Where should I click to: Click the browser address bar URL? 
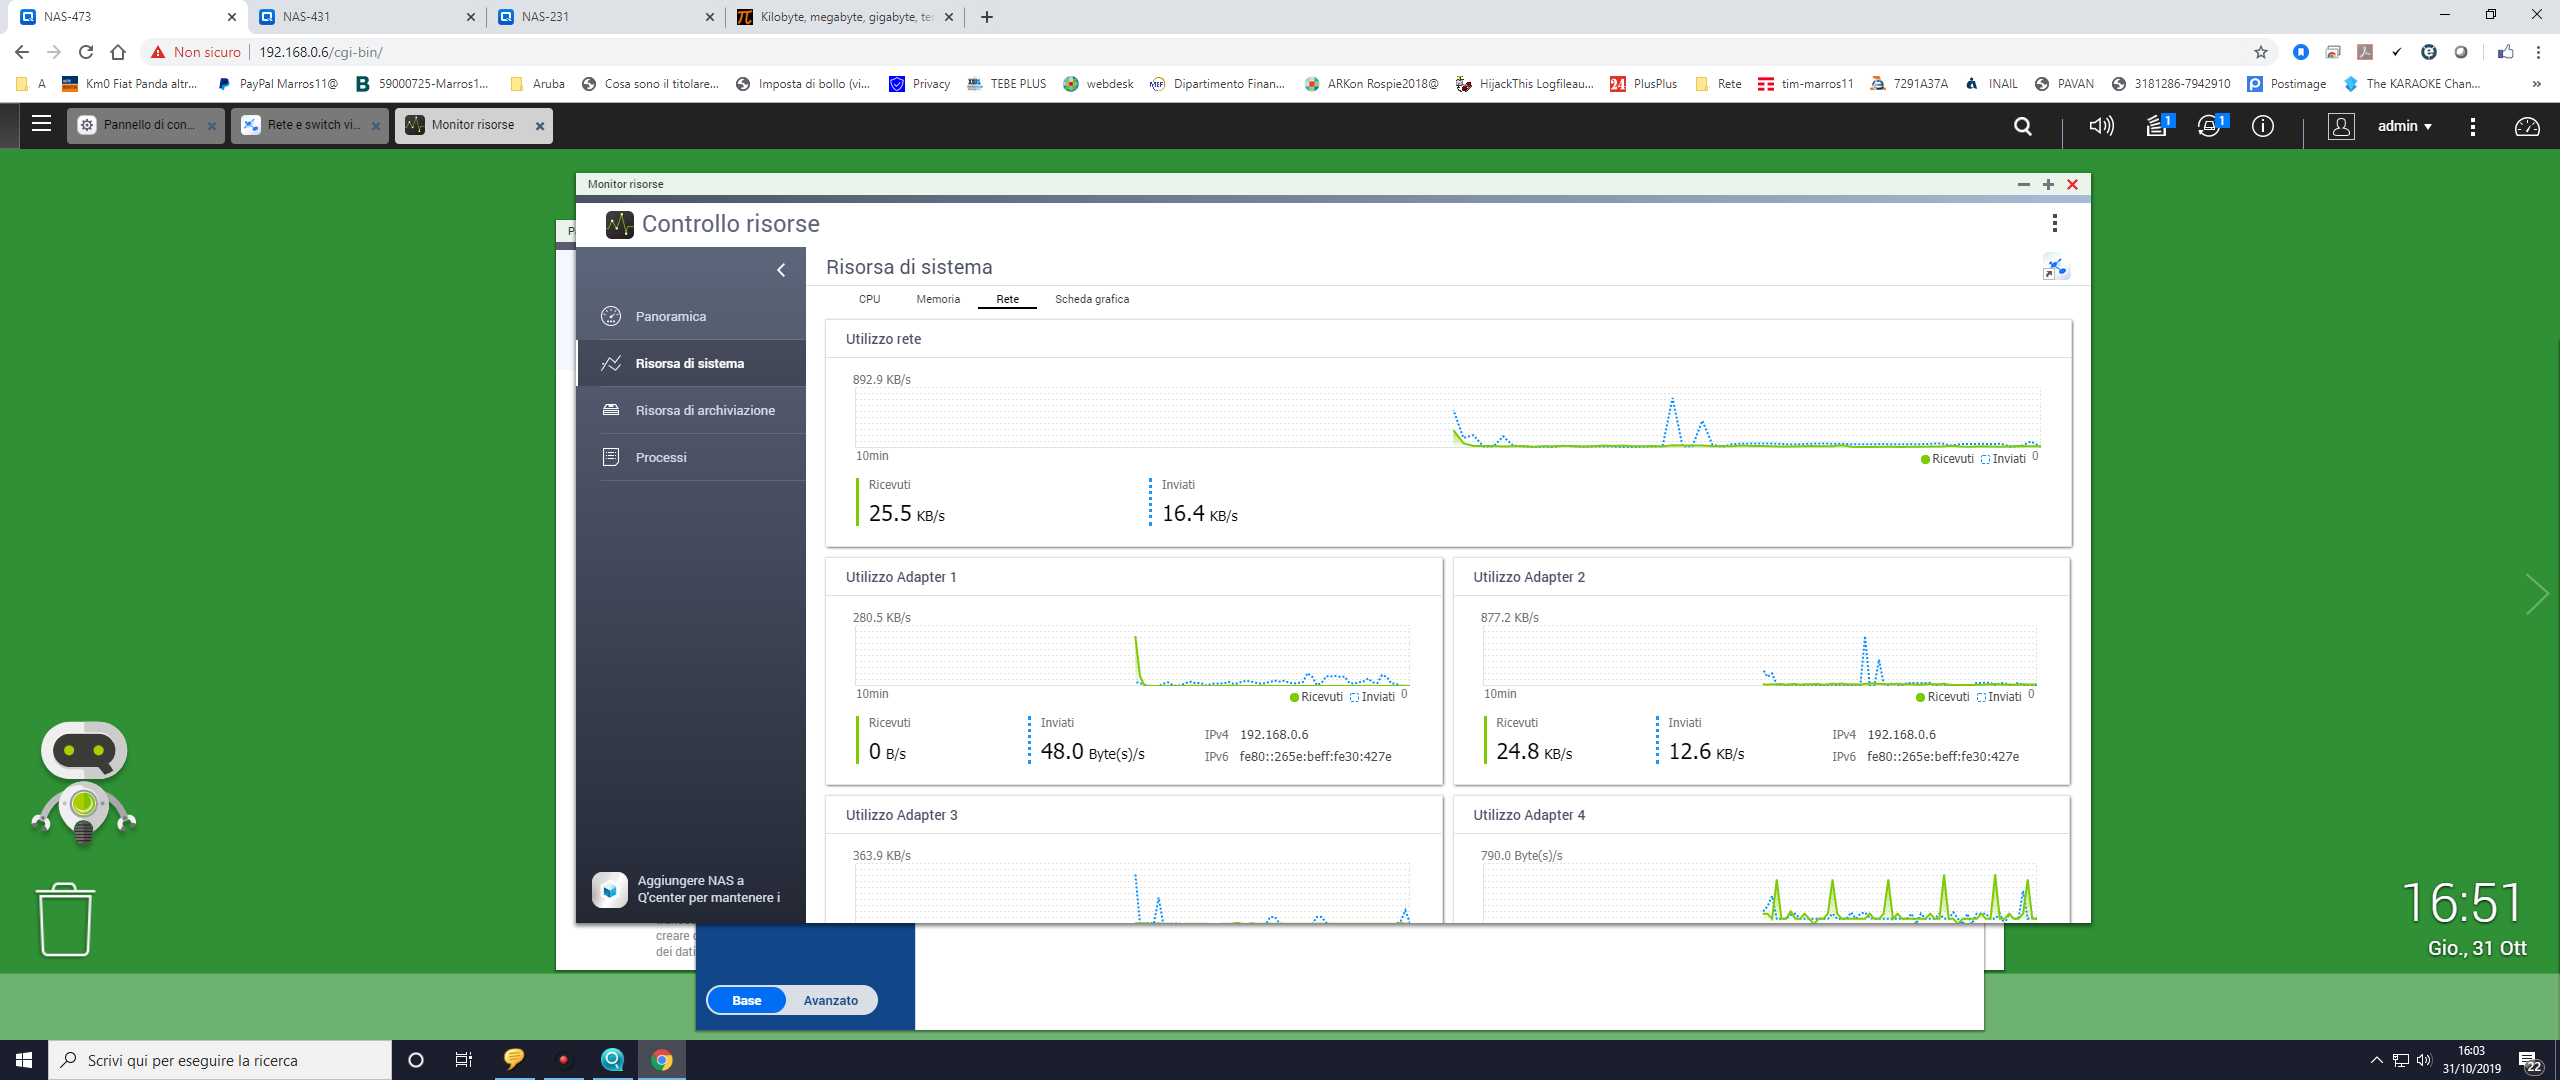(x=320, y=52)
